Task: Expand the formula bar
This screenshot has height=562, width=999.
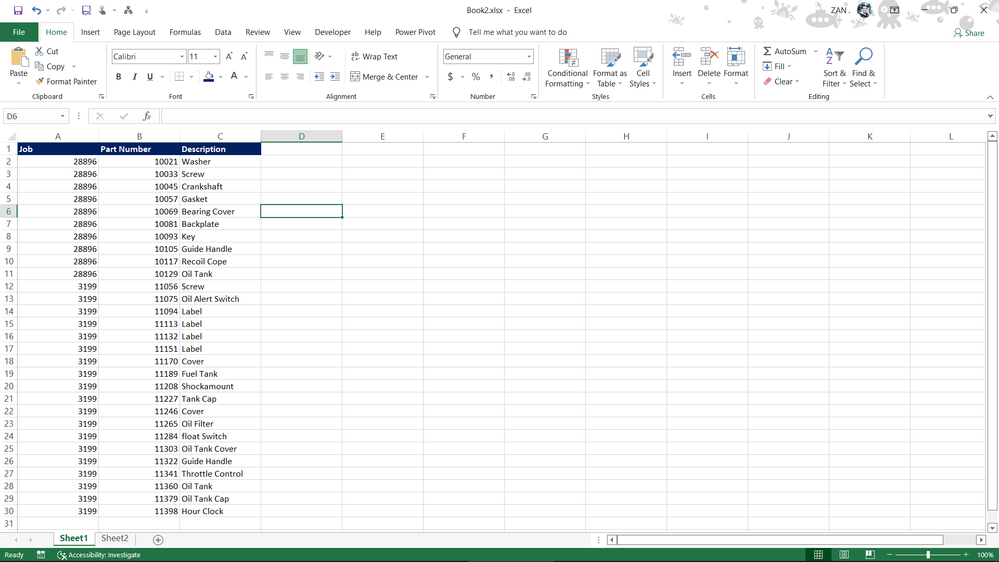Action: point(990,116)
